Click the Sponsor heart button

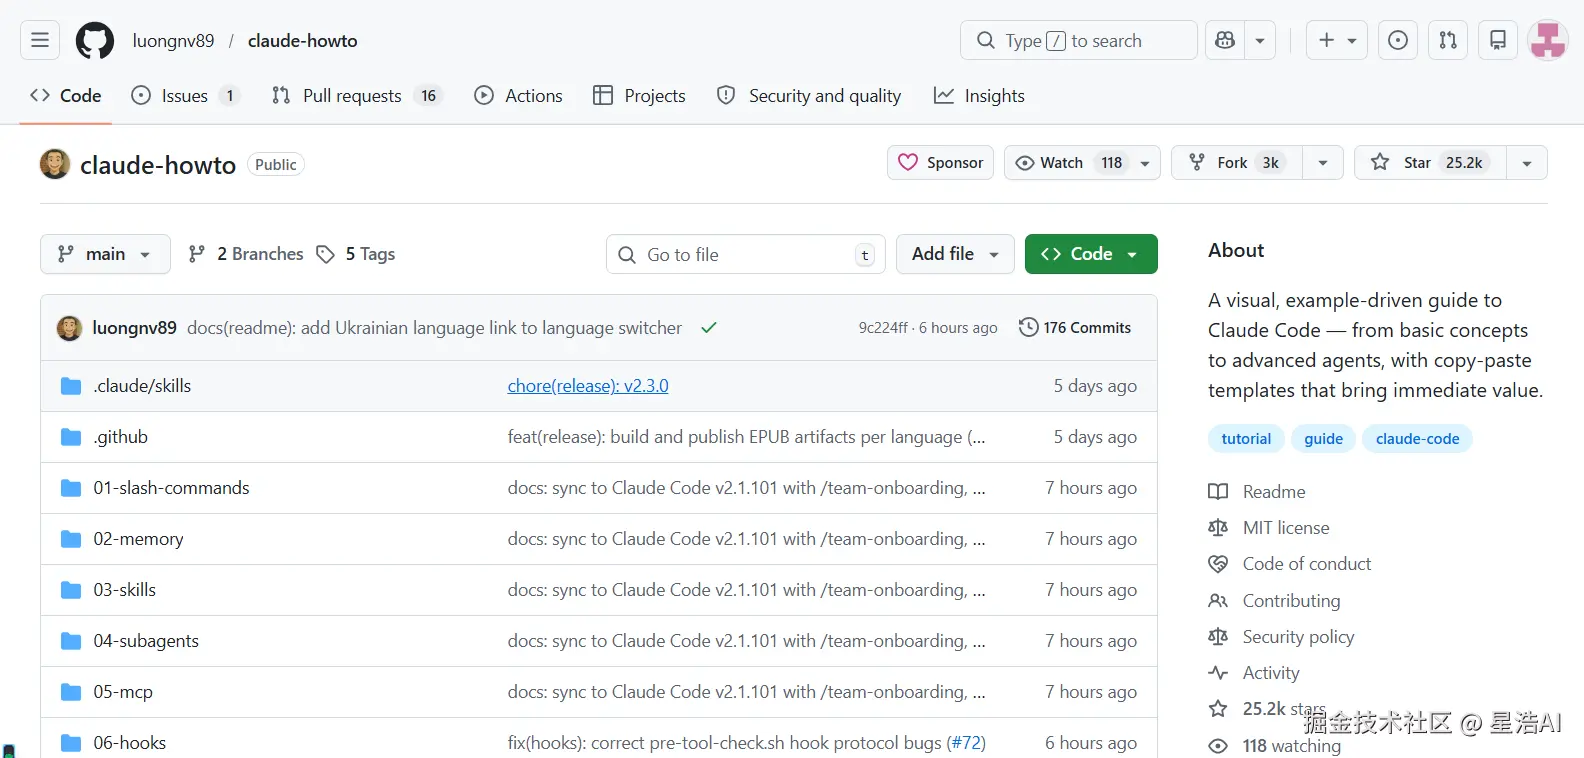(940, 163)
